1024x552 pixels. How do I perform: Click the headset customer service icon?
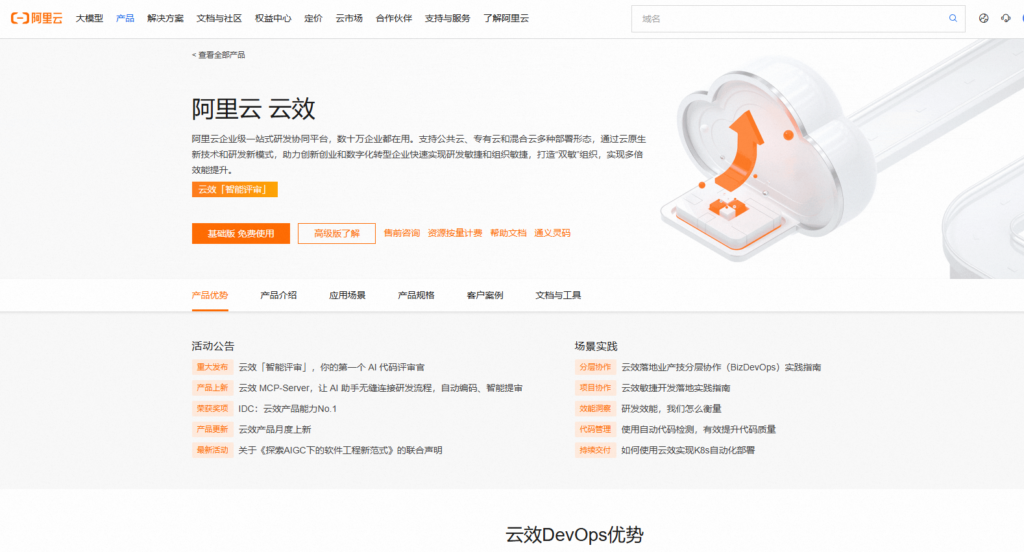[1005, 18]
